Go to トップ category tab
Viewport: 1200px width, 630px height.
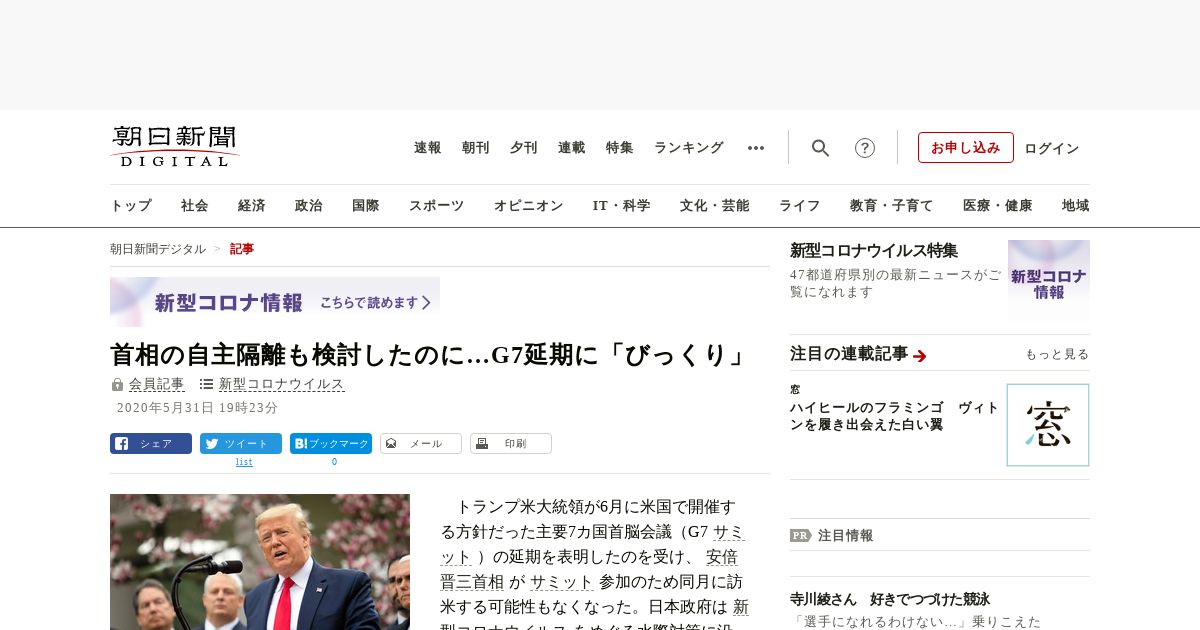coord(131,206)
